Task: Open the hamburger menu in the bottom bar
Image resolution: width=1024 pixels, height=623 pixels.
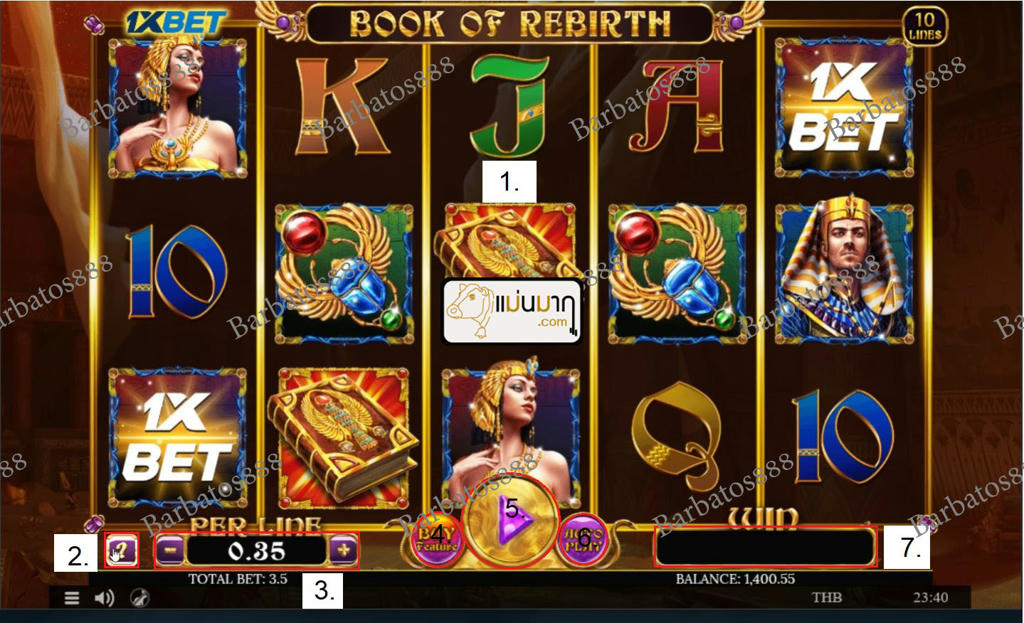Action: tap(72, 598)
